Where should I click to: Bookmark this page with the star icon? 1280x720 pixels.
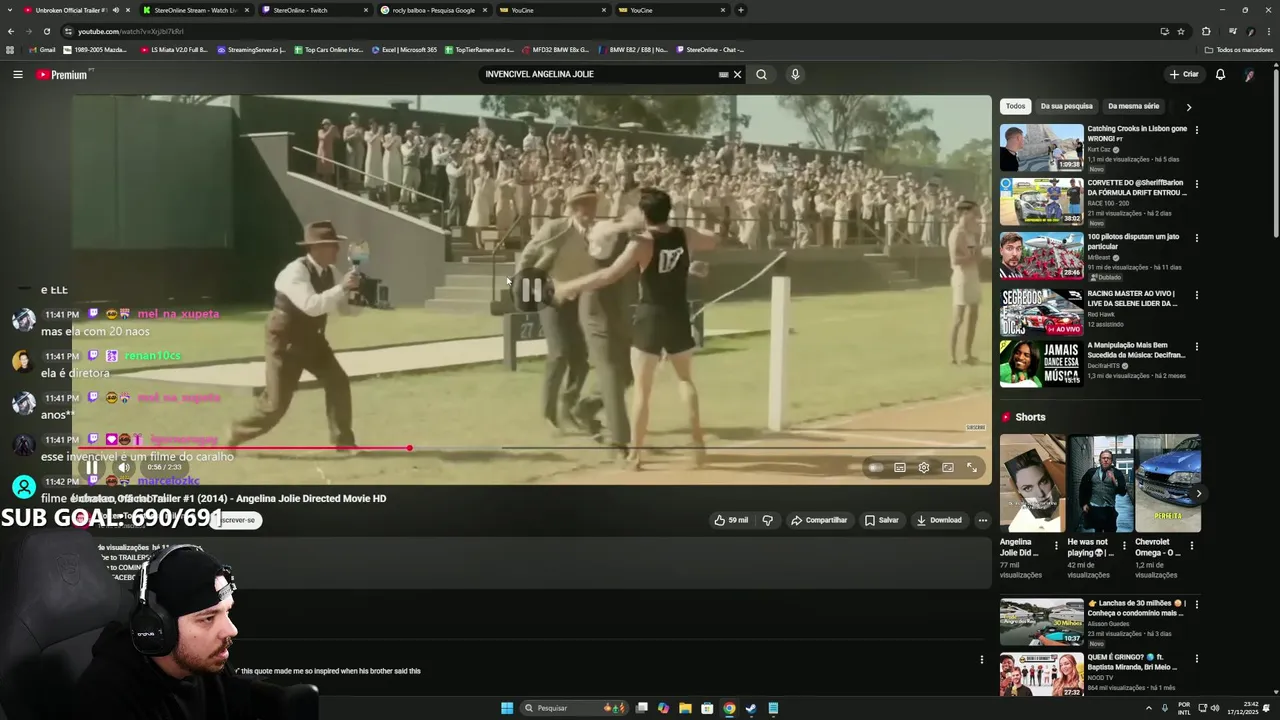[1180, 31]
